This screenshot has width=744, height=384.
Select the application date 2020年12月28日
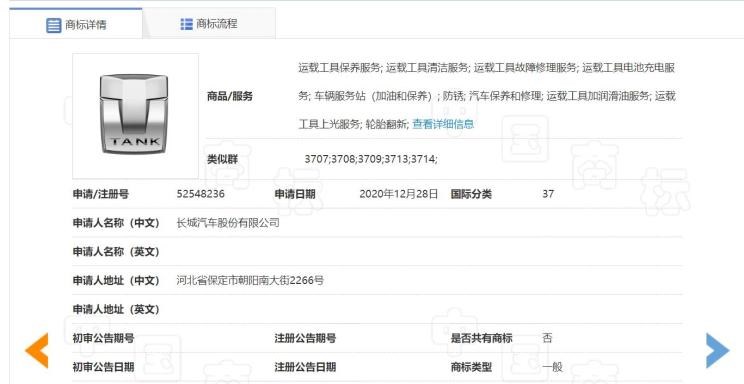(x=399, y=194)
